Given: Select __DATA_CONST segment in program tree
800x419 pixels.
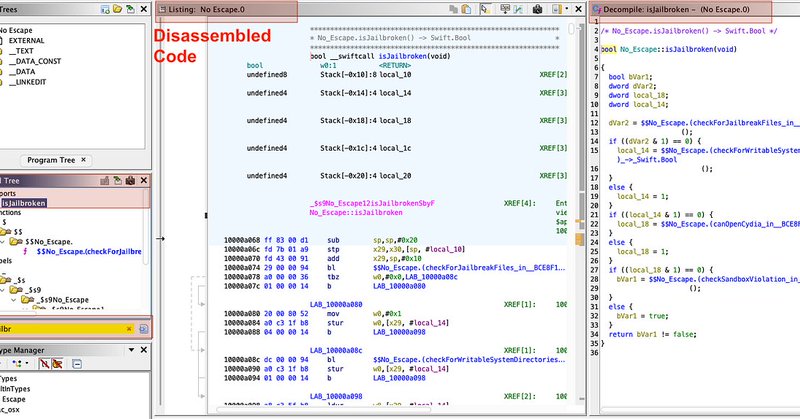Looking at the screenshot, I should pyautogui.click(x=35, y=61).
